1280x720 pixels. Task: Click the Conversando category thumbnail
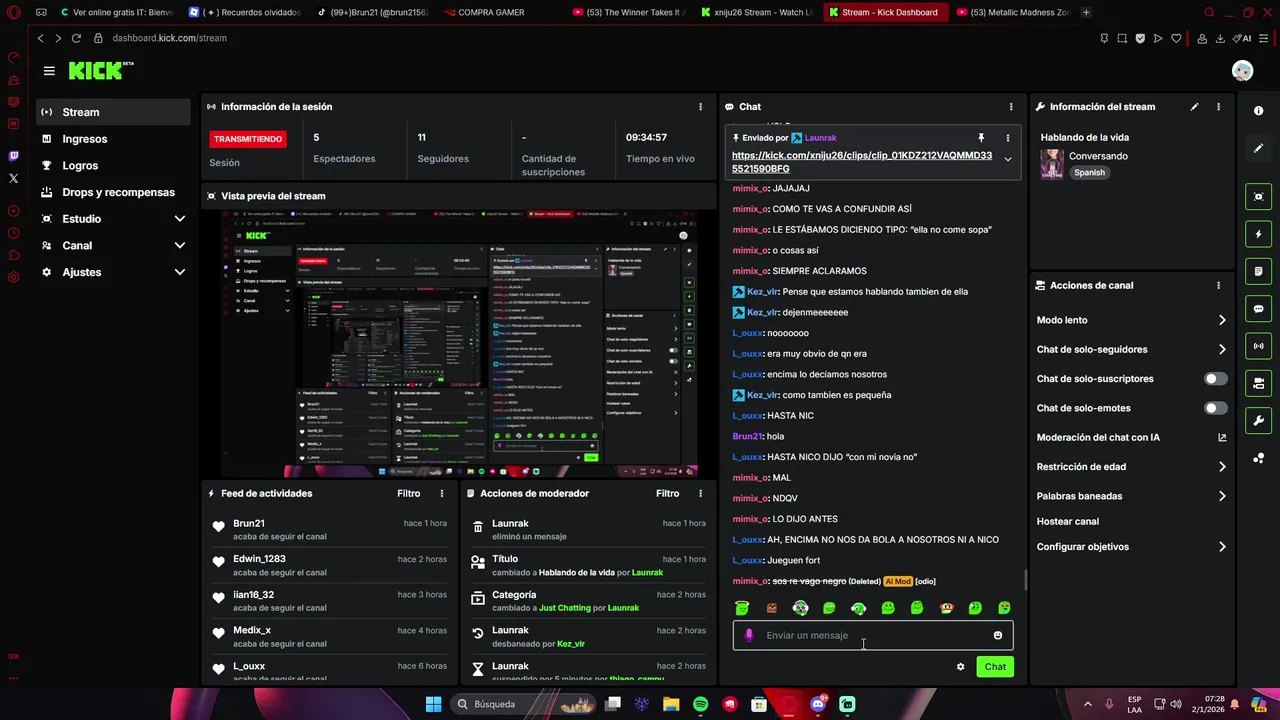point(1051,164)
